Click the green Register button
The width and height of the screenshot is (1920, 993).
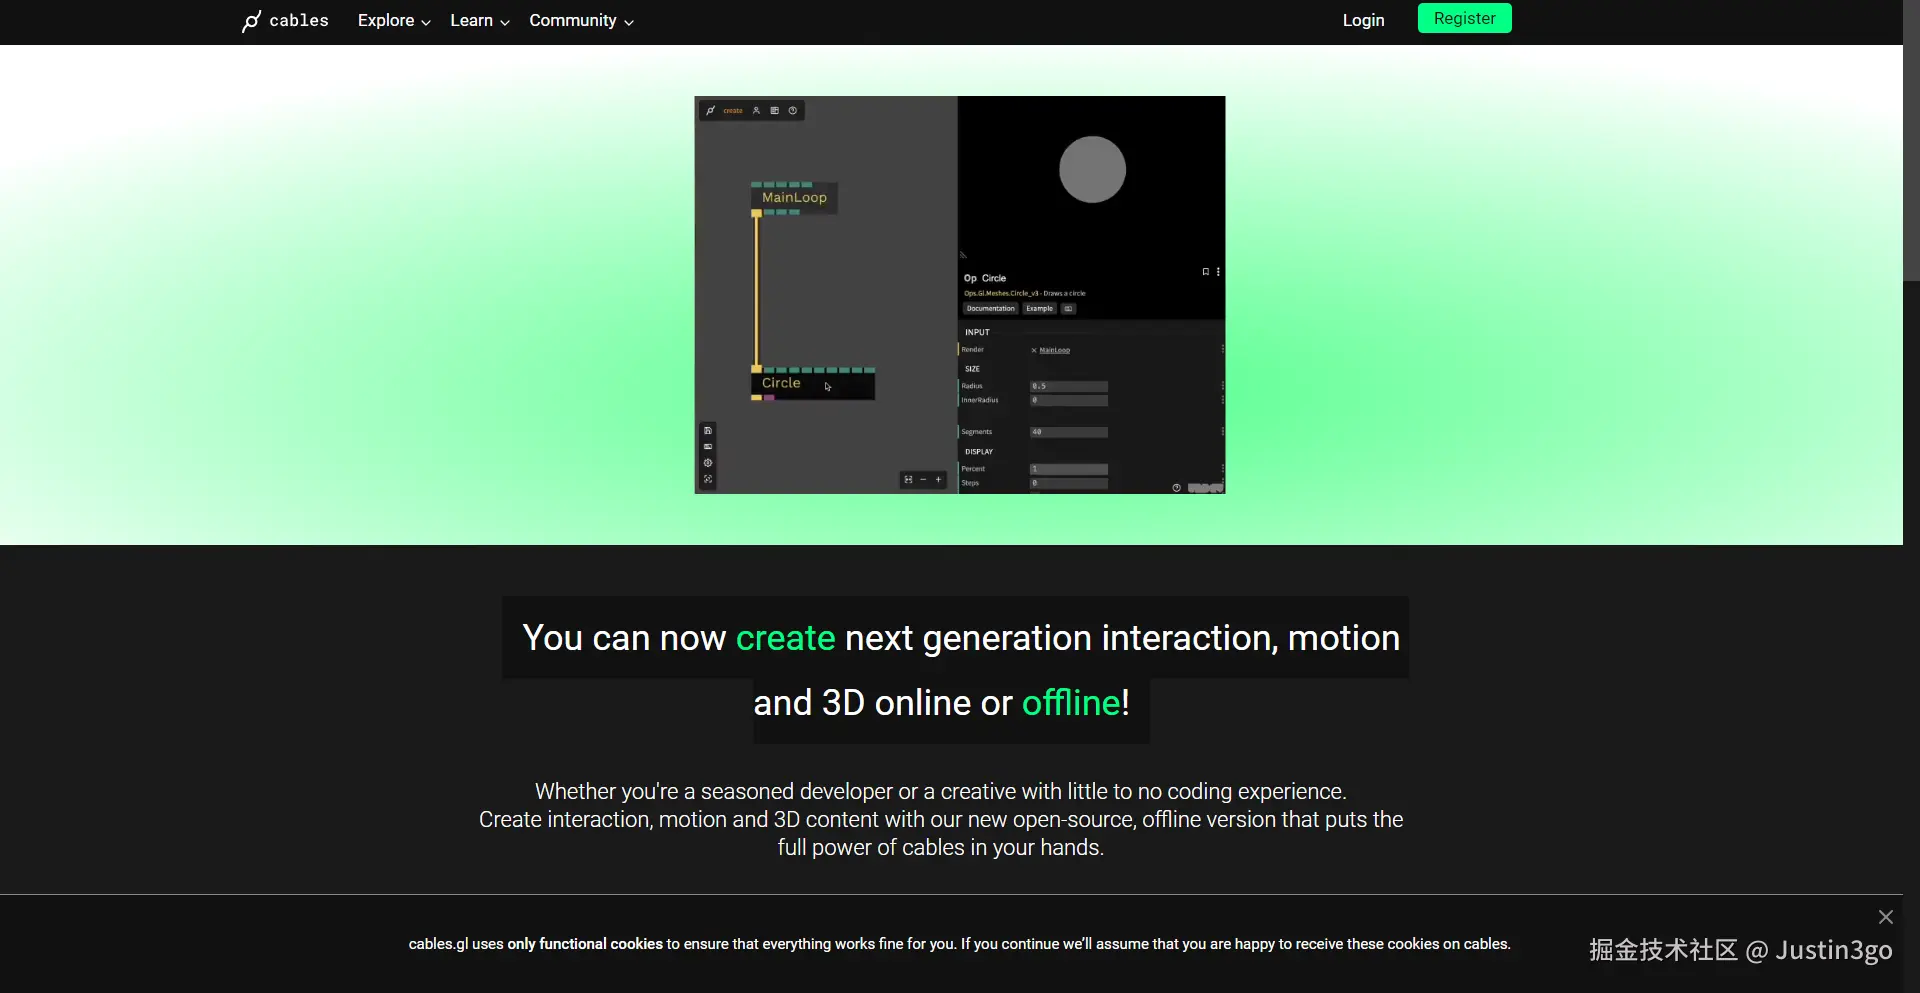coord(1464,18)
